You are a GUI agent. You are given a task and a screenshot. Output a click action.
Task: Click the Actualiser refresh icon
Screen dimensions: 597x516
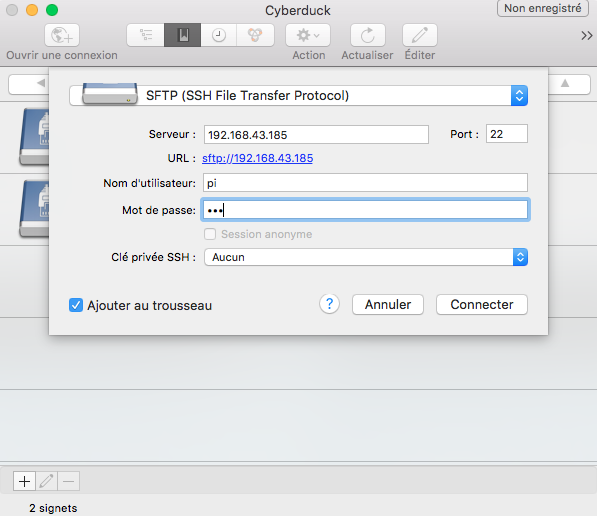[367, 35]
